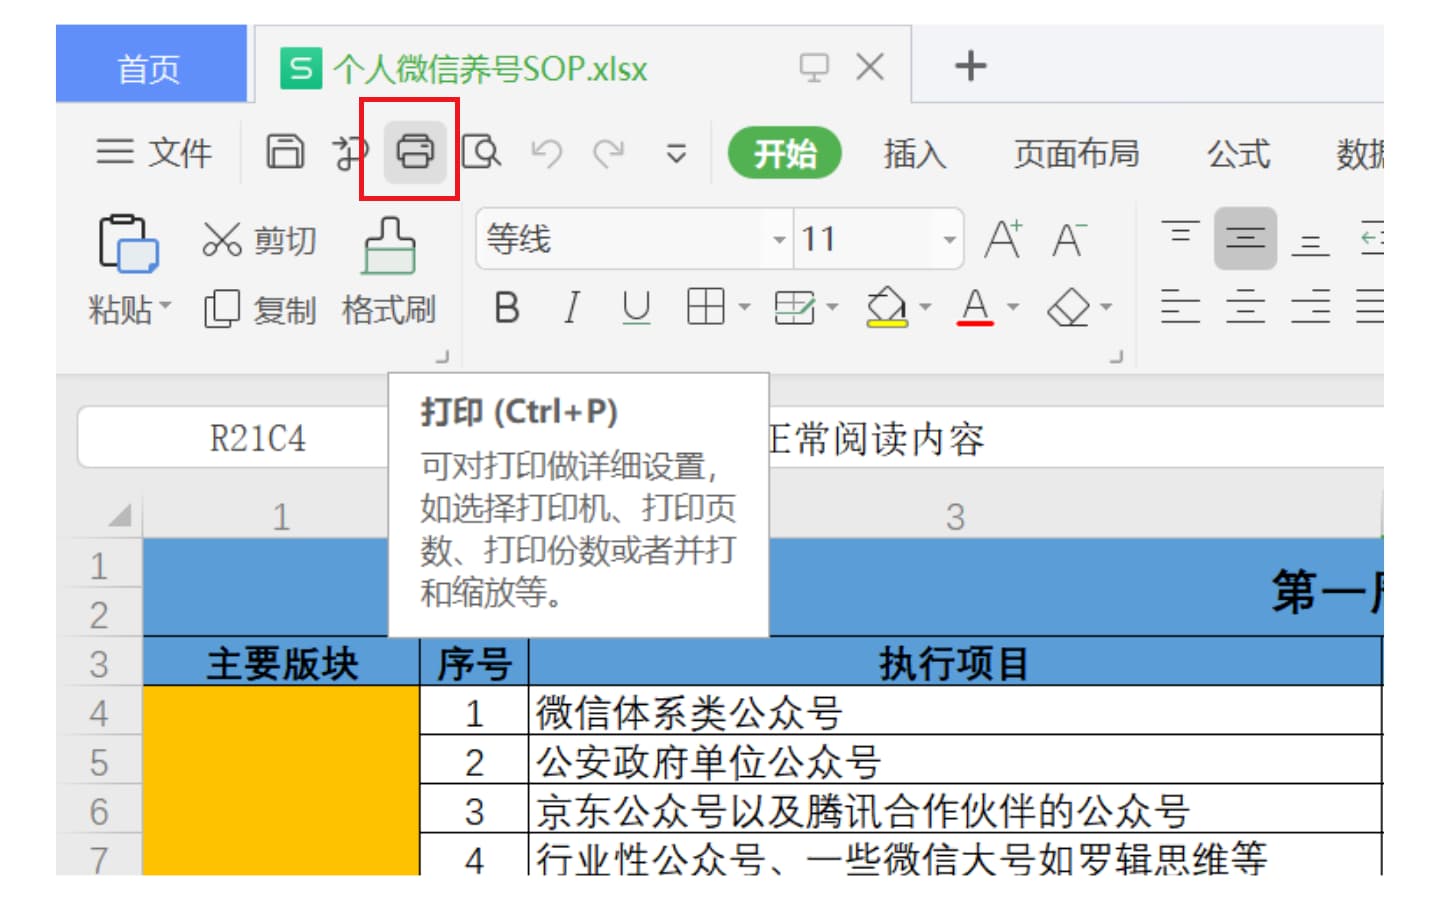Image resolution: width=1440 pixels, height=900 pixels.
Task: Toggle Italic formatting
Action: [571, 308]
